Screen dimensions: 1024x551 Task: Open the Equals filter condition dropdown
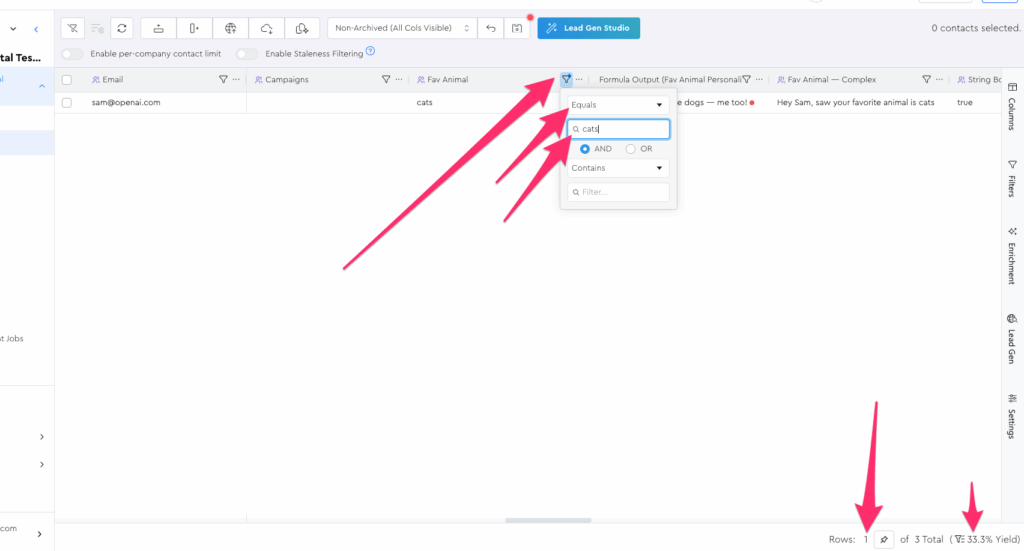coord(618,105)
